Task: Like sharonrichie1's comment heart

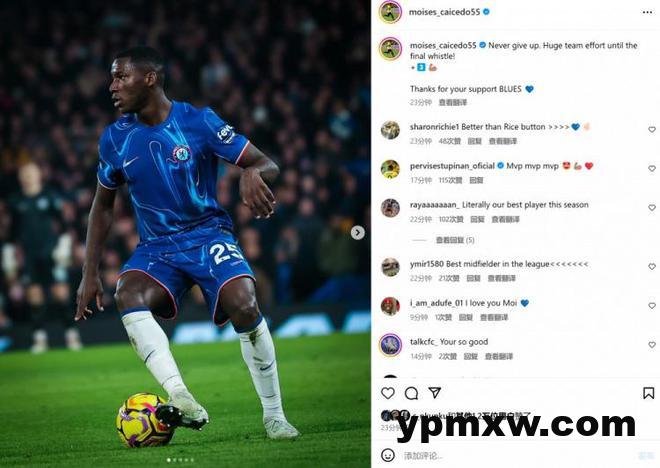Action: [652, 130]
